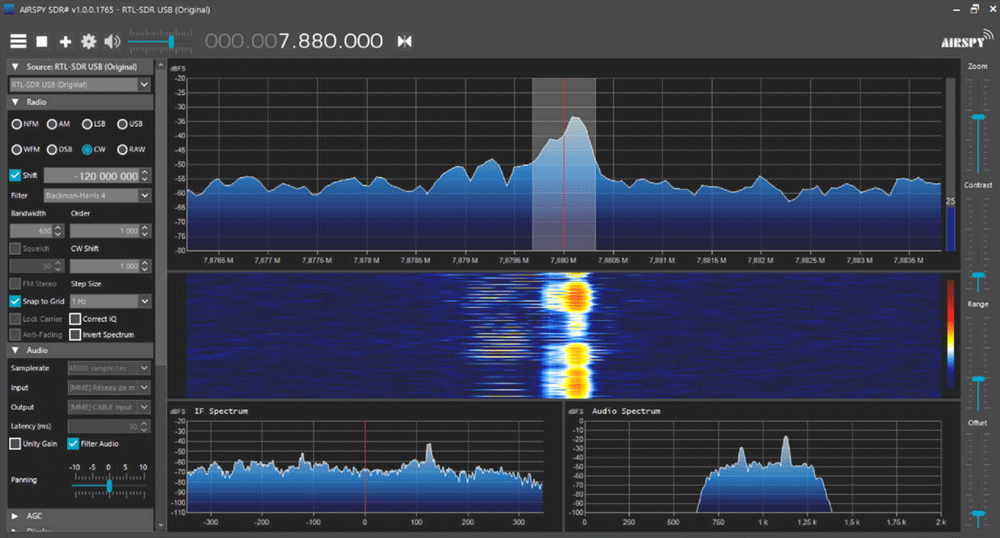Click the Latency (ms) value field
This screenshot has height=538, width=1000.
[x=103, y=426]
